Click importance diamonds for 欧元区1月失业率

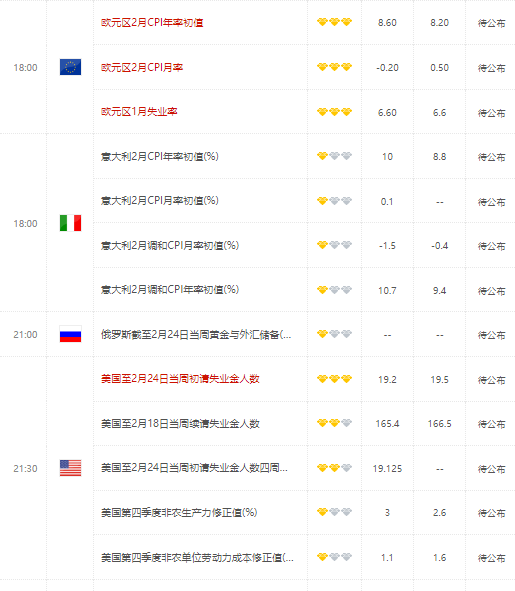[x=334, y=112]
